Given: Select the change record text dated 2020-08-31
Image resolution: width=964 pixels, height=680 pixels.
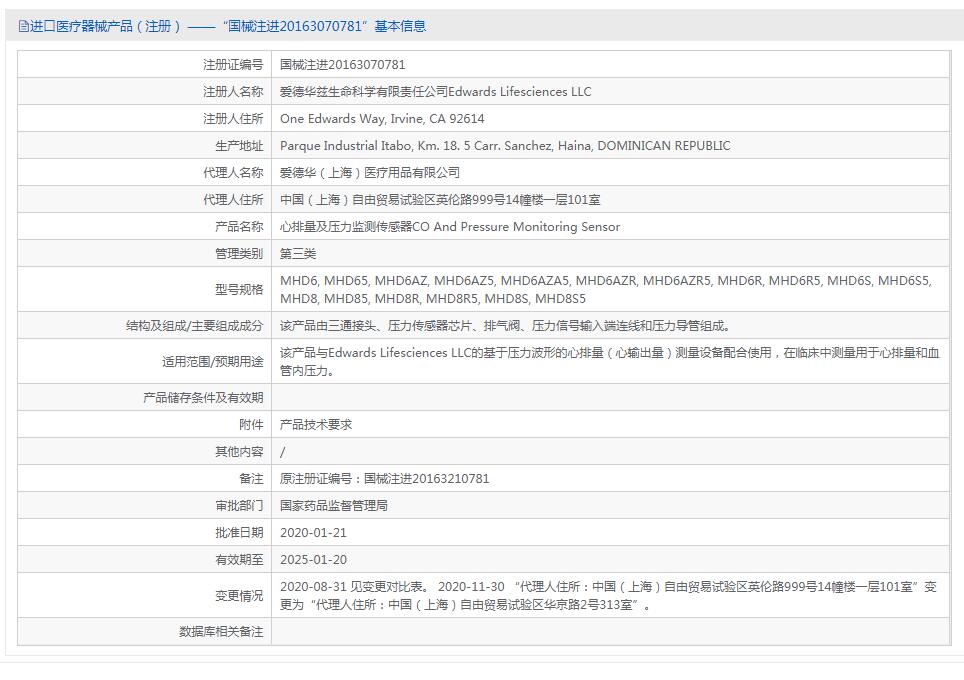Looking at the screenshot, I should point(609,596).
